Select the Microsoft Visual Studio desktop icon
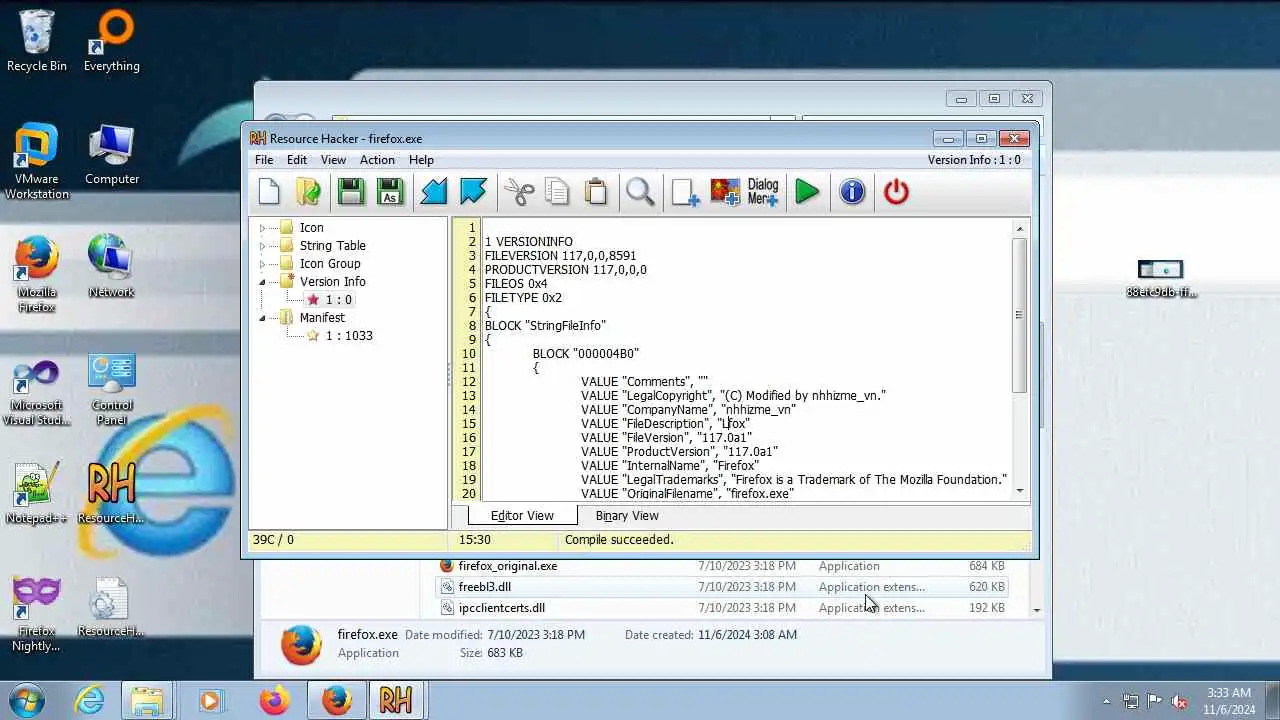This screenshot has width=1280, height=720. (x=37, y=392)
